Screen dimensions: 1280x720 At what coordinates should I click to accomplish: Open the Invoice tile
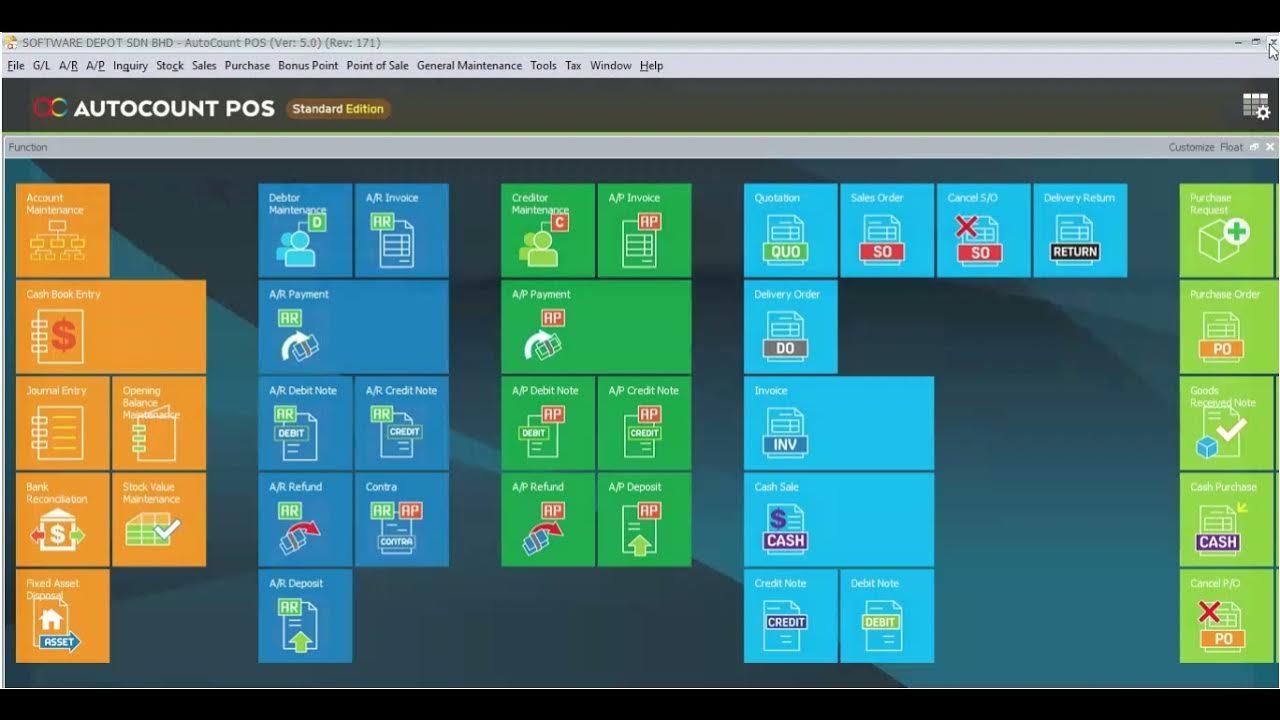(839, 423)
